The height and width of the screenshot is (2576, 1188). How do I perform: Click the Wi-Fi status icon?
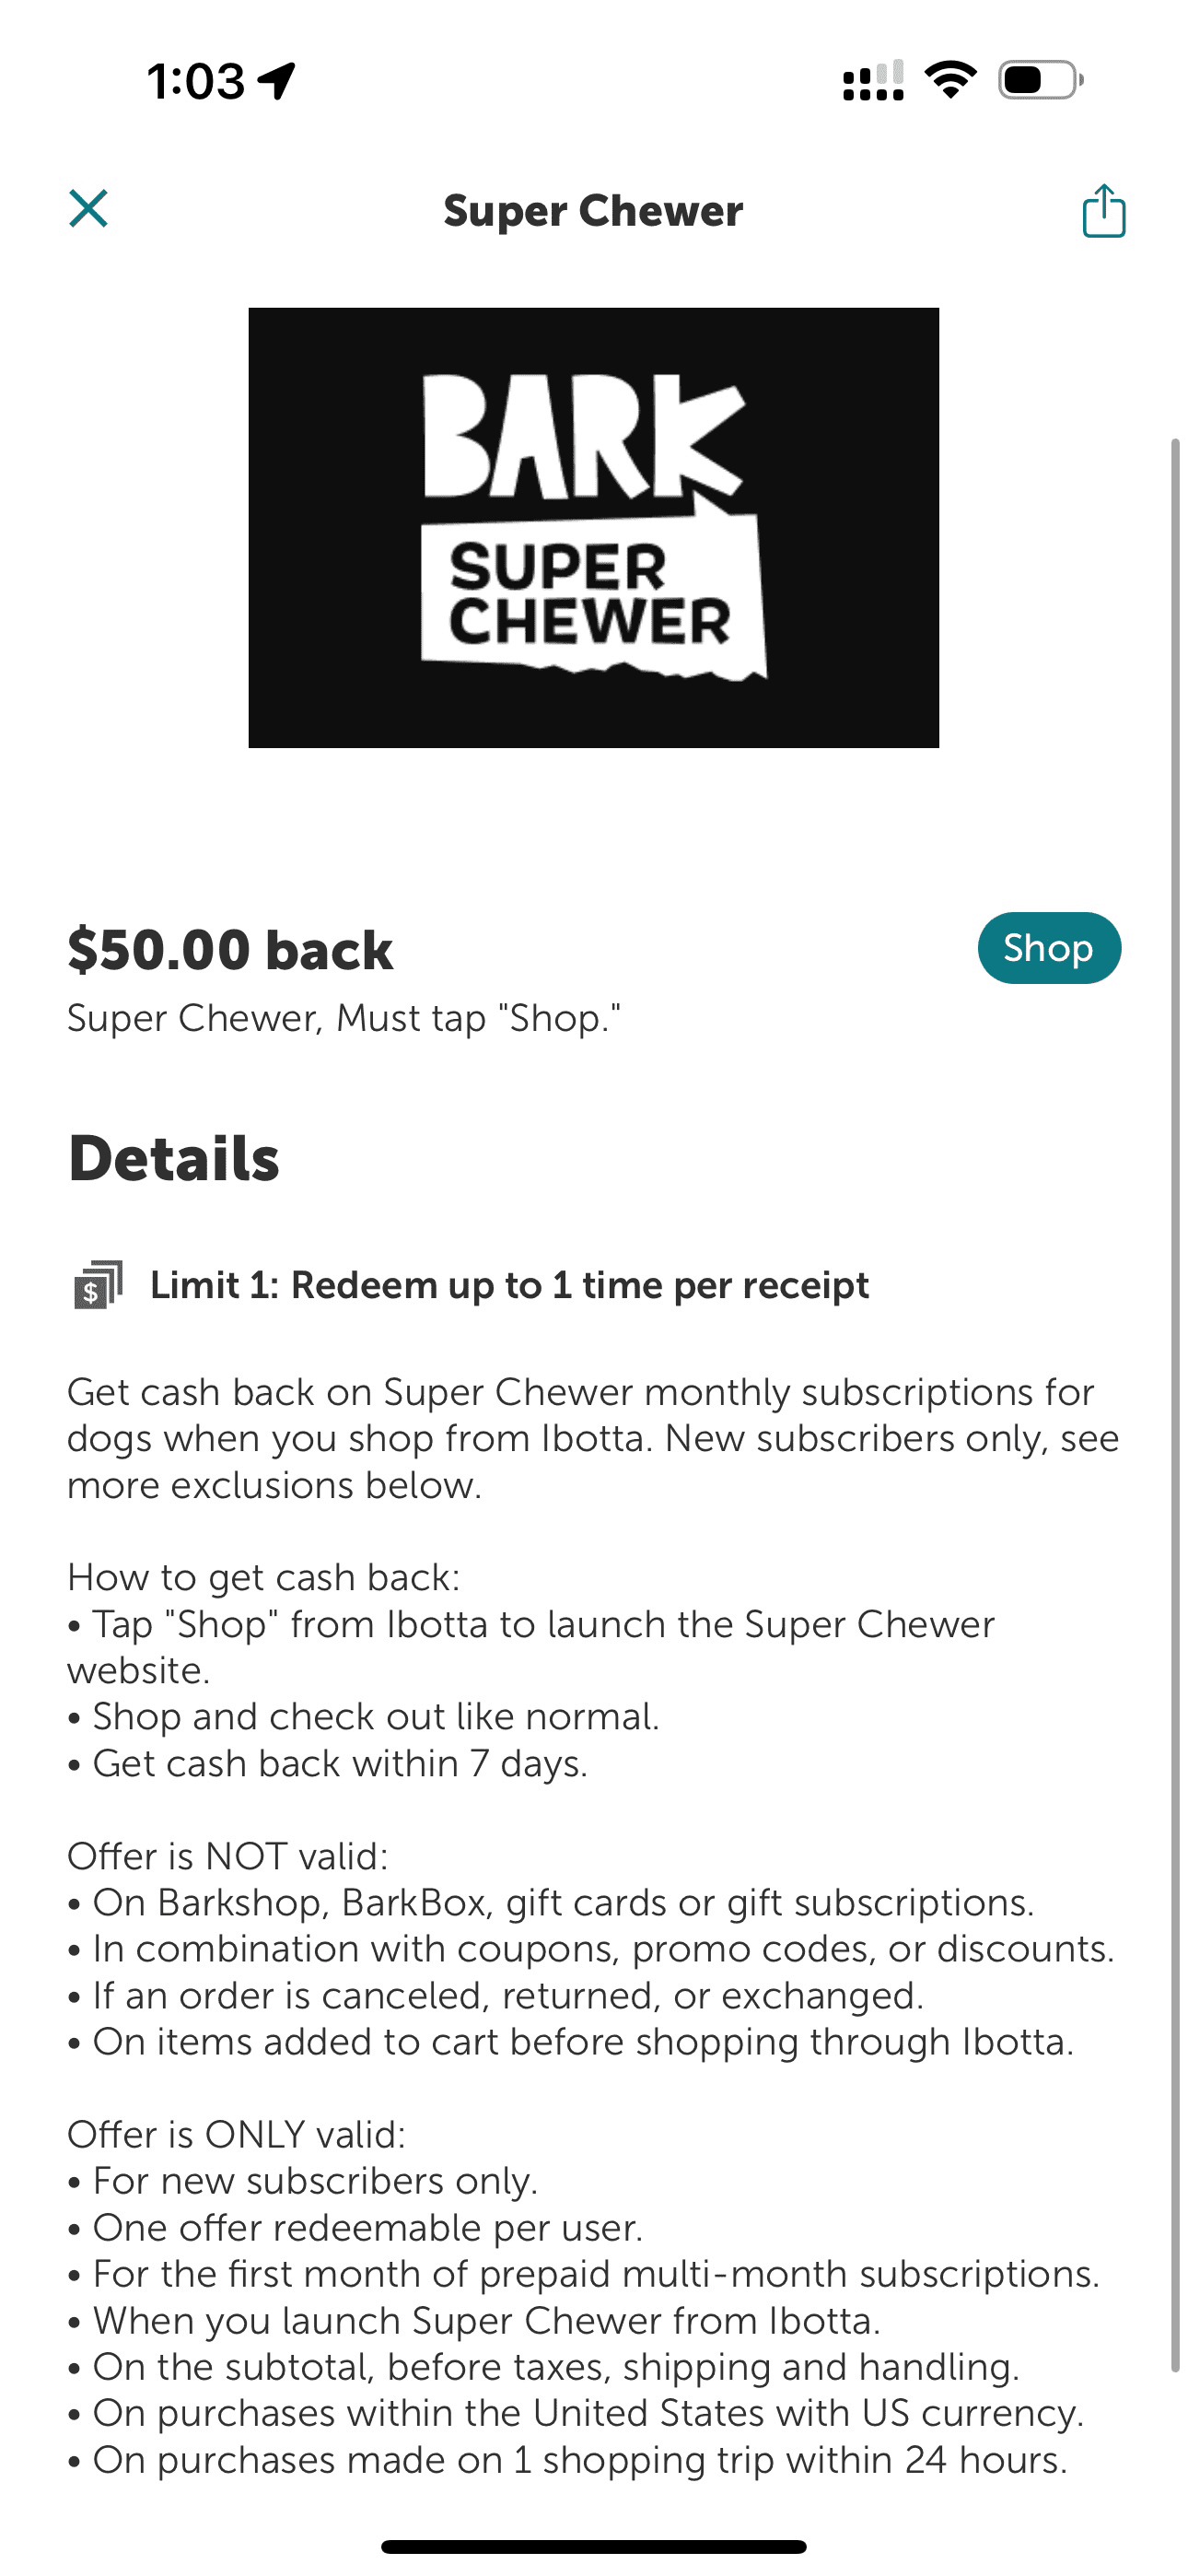tap(950, 80)
